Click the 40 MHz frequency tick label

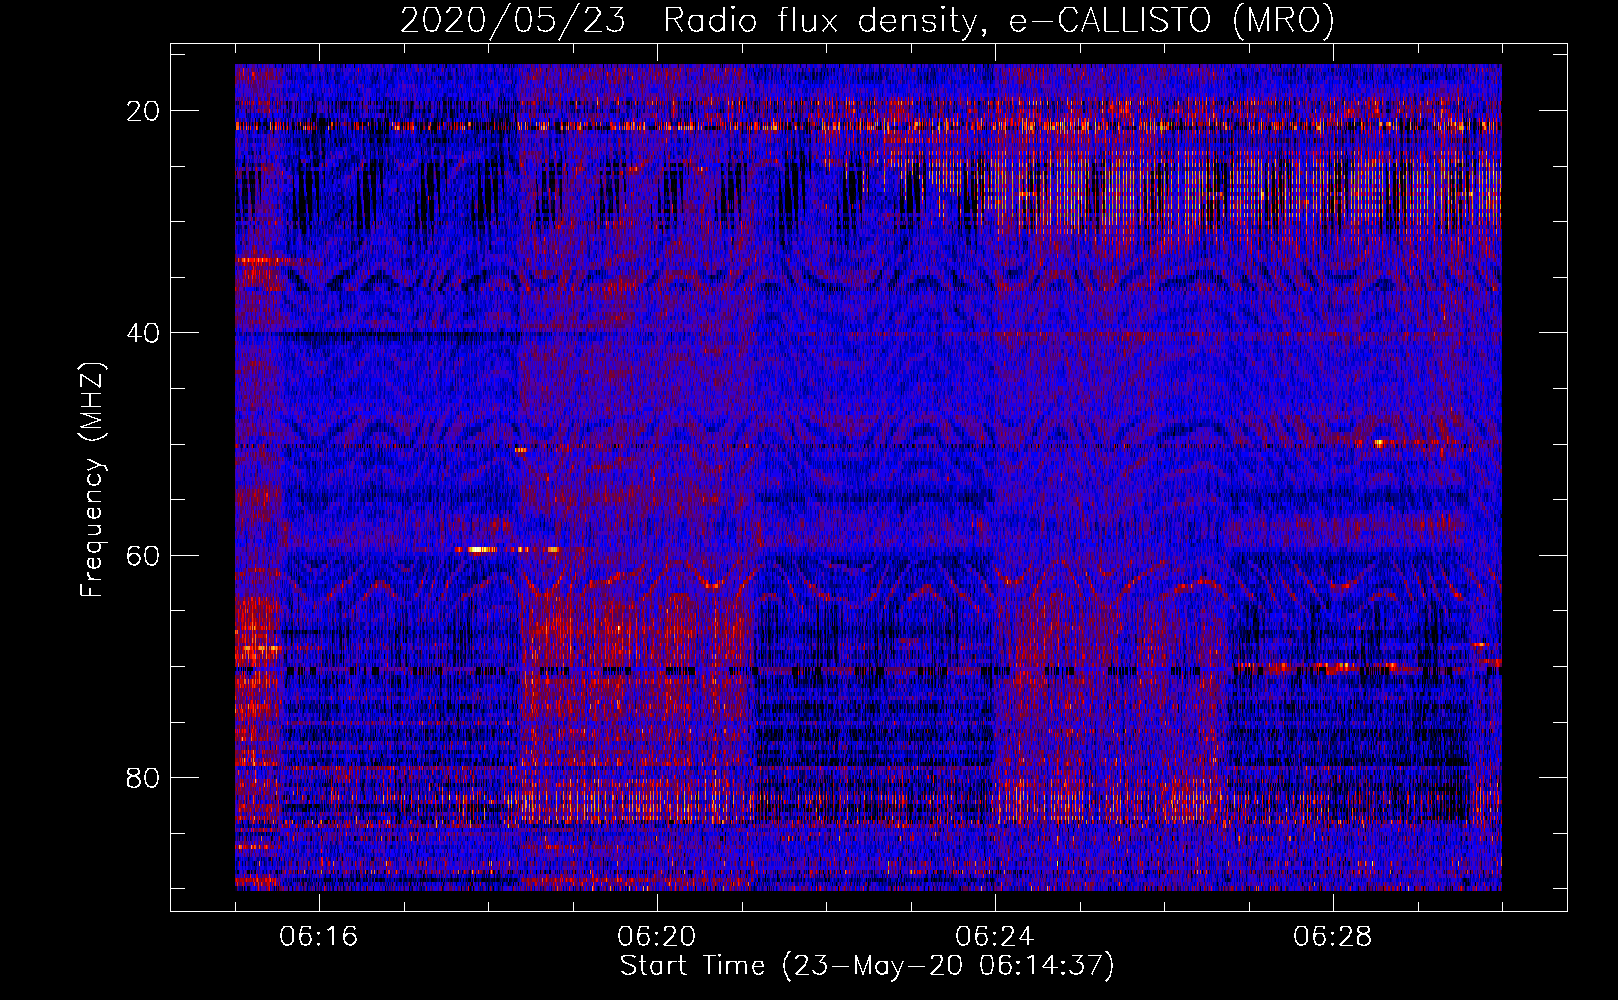(144, 333)
